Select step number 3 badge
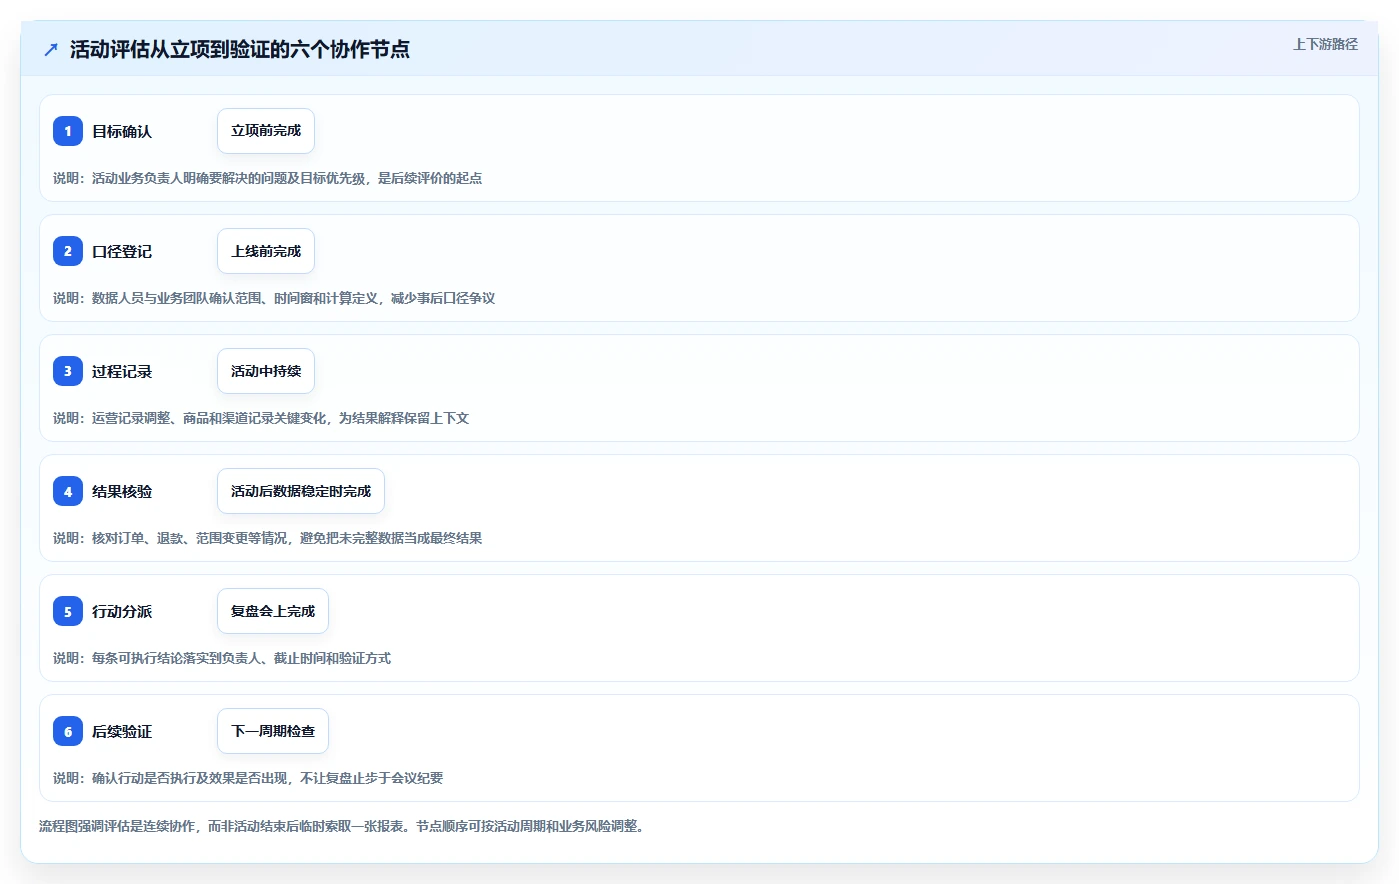The image size is (1399, 884). [68, 371]
